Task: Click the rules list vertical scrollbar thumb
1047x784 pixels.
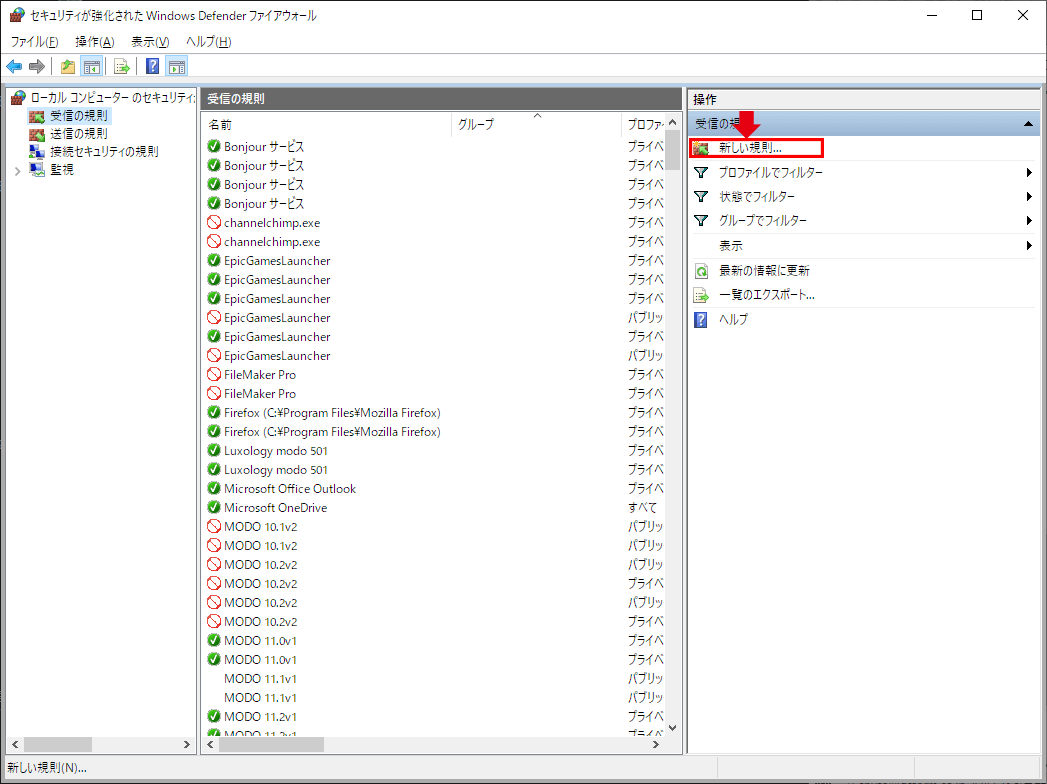Action: point(672,150)
